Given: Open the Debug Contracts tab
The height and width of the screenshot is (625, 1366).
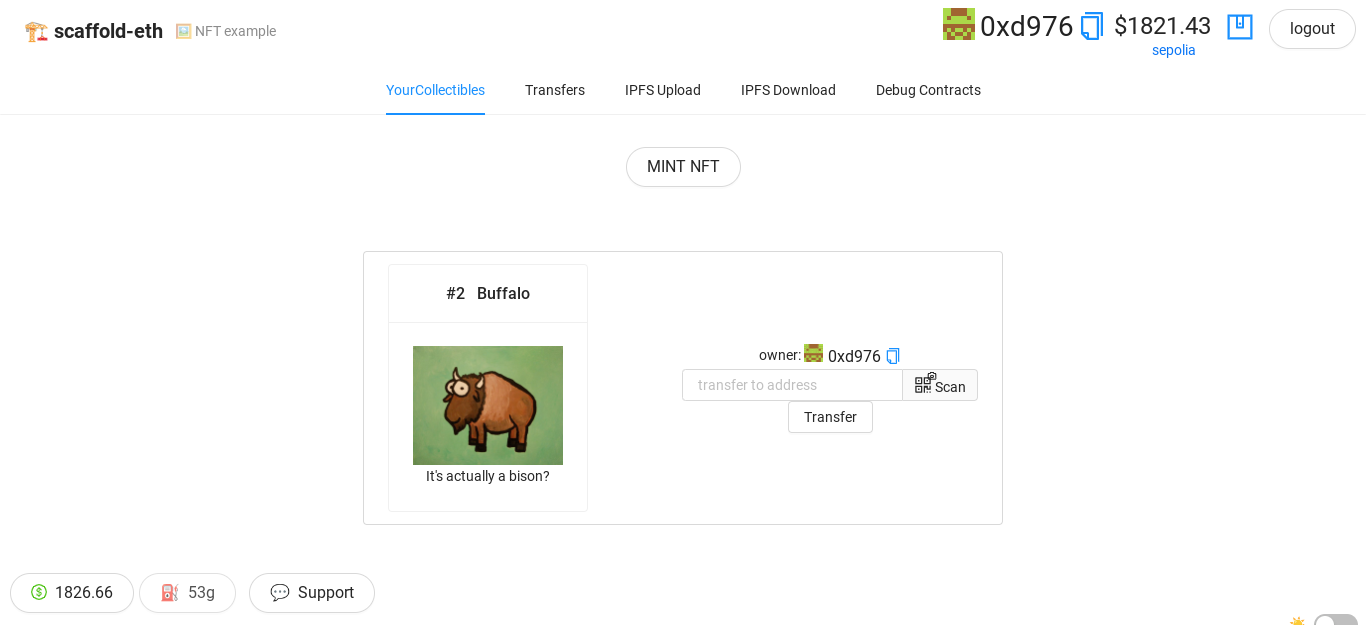Looking at the screenshot, I should (x=928, y=90).
